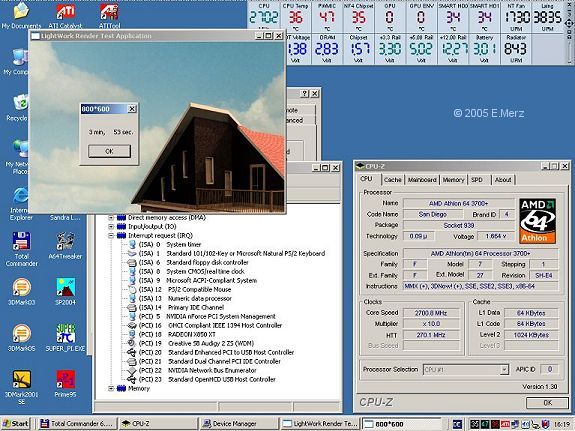Switch to the SPD tab in CPU-Z
This screenshot has width=575, height=431.
click(x=477, y=180)
